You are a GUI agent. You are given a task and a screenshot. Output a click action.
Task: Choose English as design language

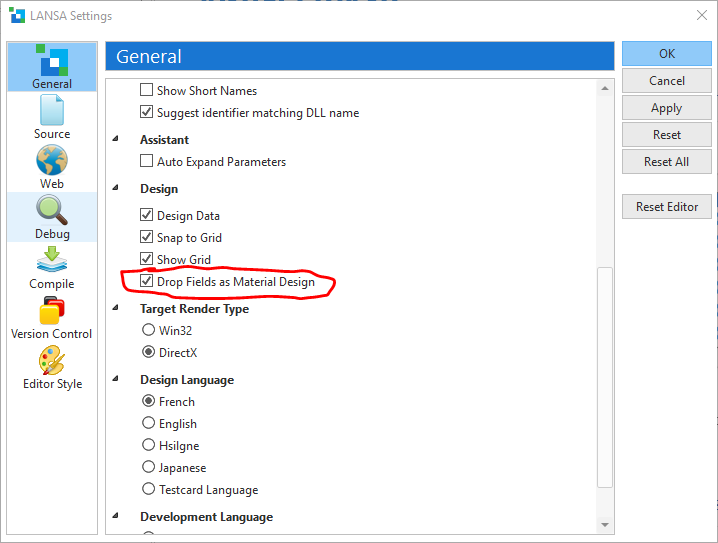[x=149, y=424]
